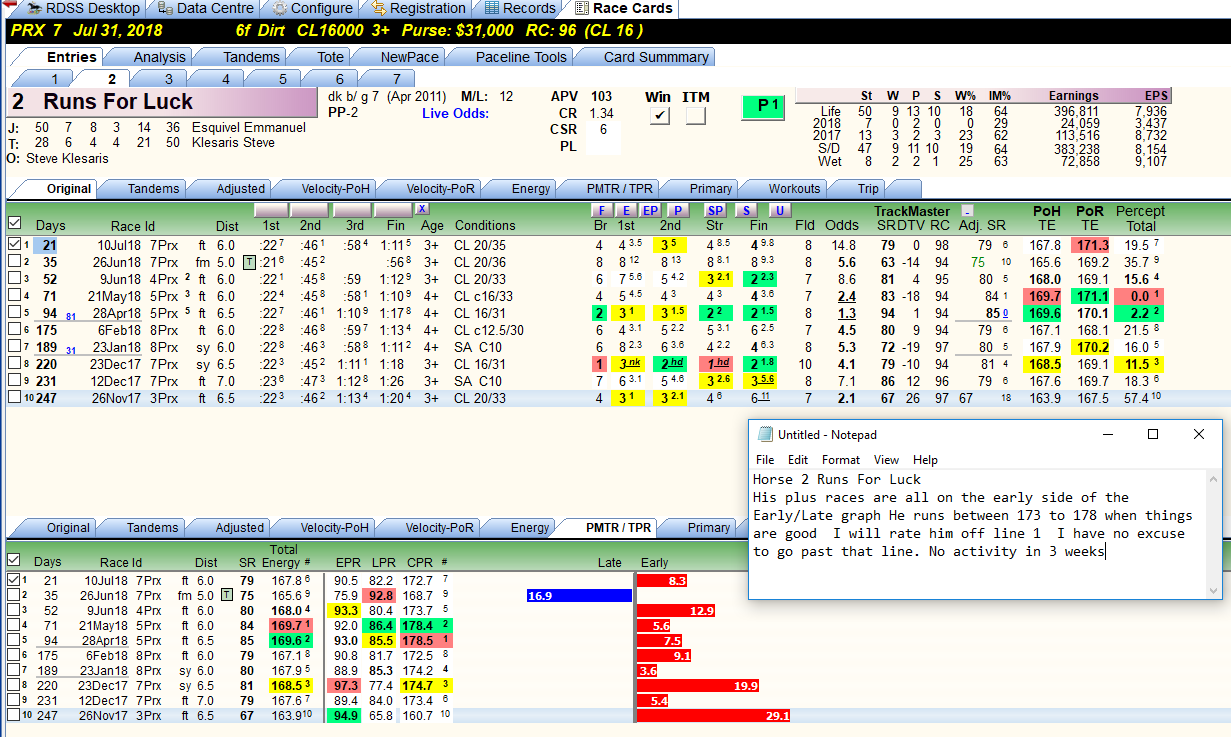Click the minus button beside TrackMaster
Image resolution: width=1231 pixels, height=737 pixels.
pyautogui.click(x=968, y=211)
